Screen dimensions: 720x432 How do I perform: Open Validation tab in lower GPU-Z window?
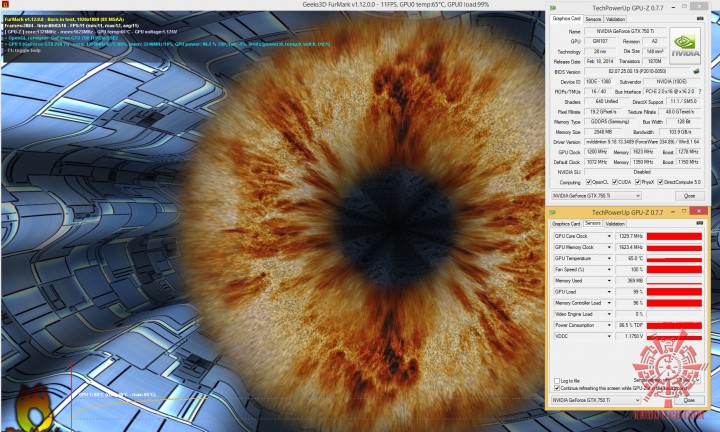614,224
